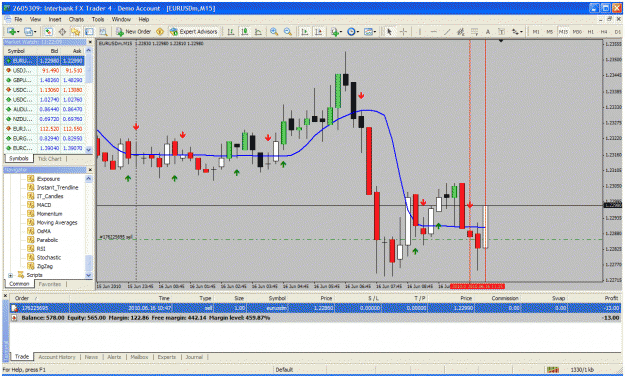Click the Zoom Out magnifier icon

(x=288, y=31)
